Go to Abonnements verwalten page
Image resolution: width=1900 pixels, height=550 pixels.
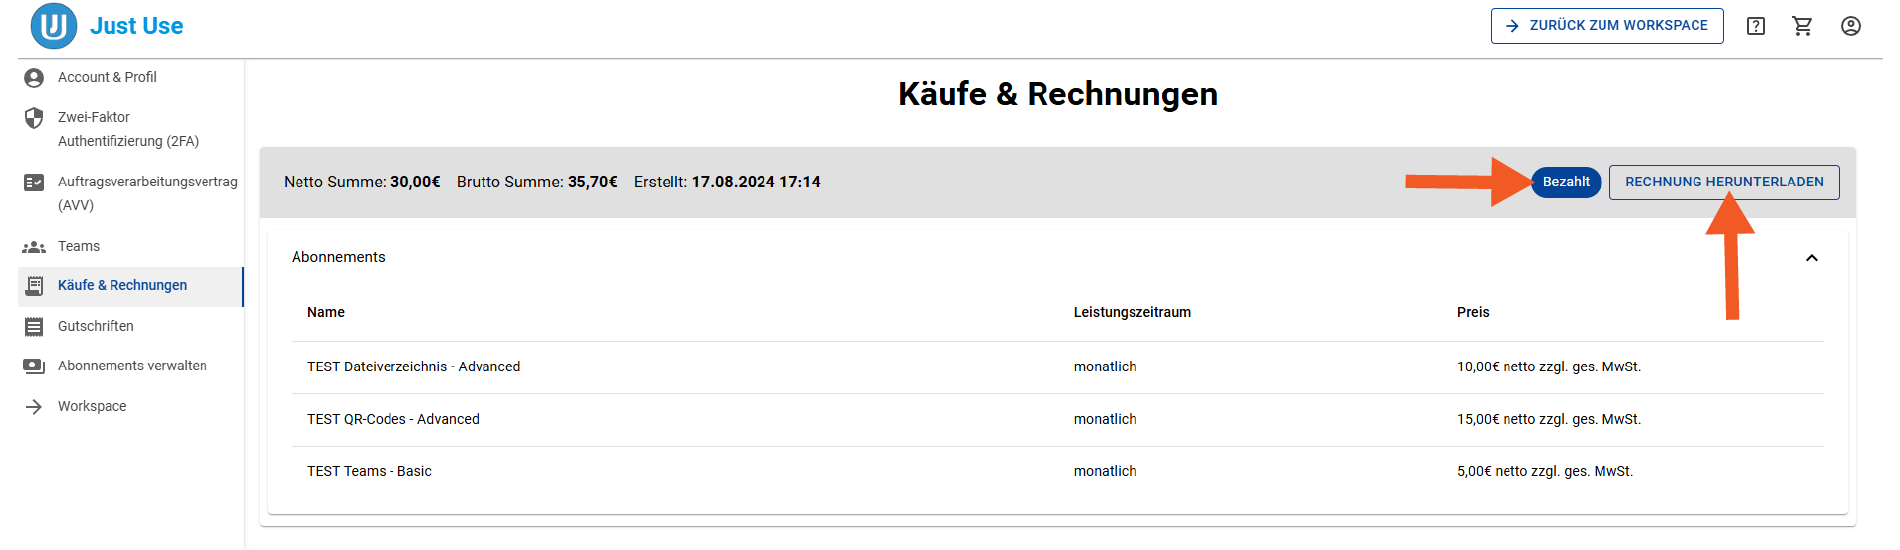(x=131, y=366)
